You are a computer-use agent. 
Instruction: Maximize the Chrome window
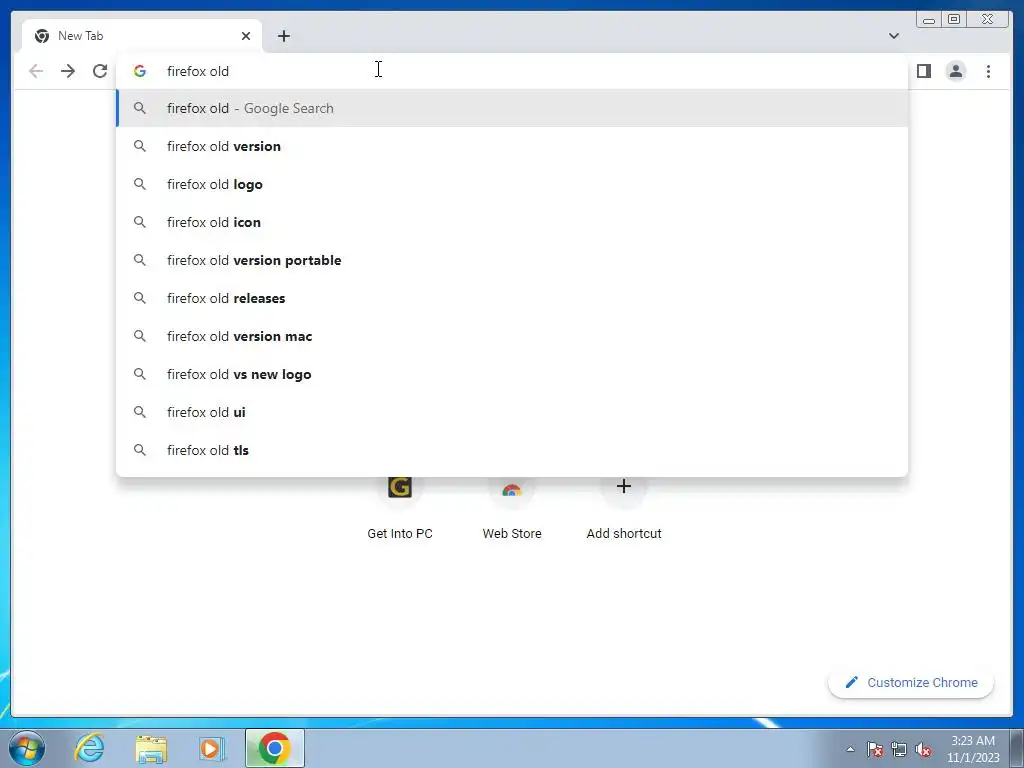(953, 19)
